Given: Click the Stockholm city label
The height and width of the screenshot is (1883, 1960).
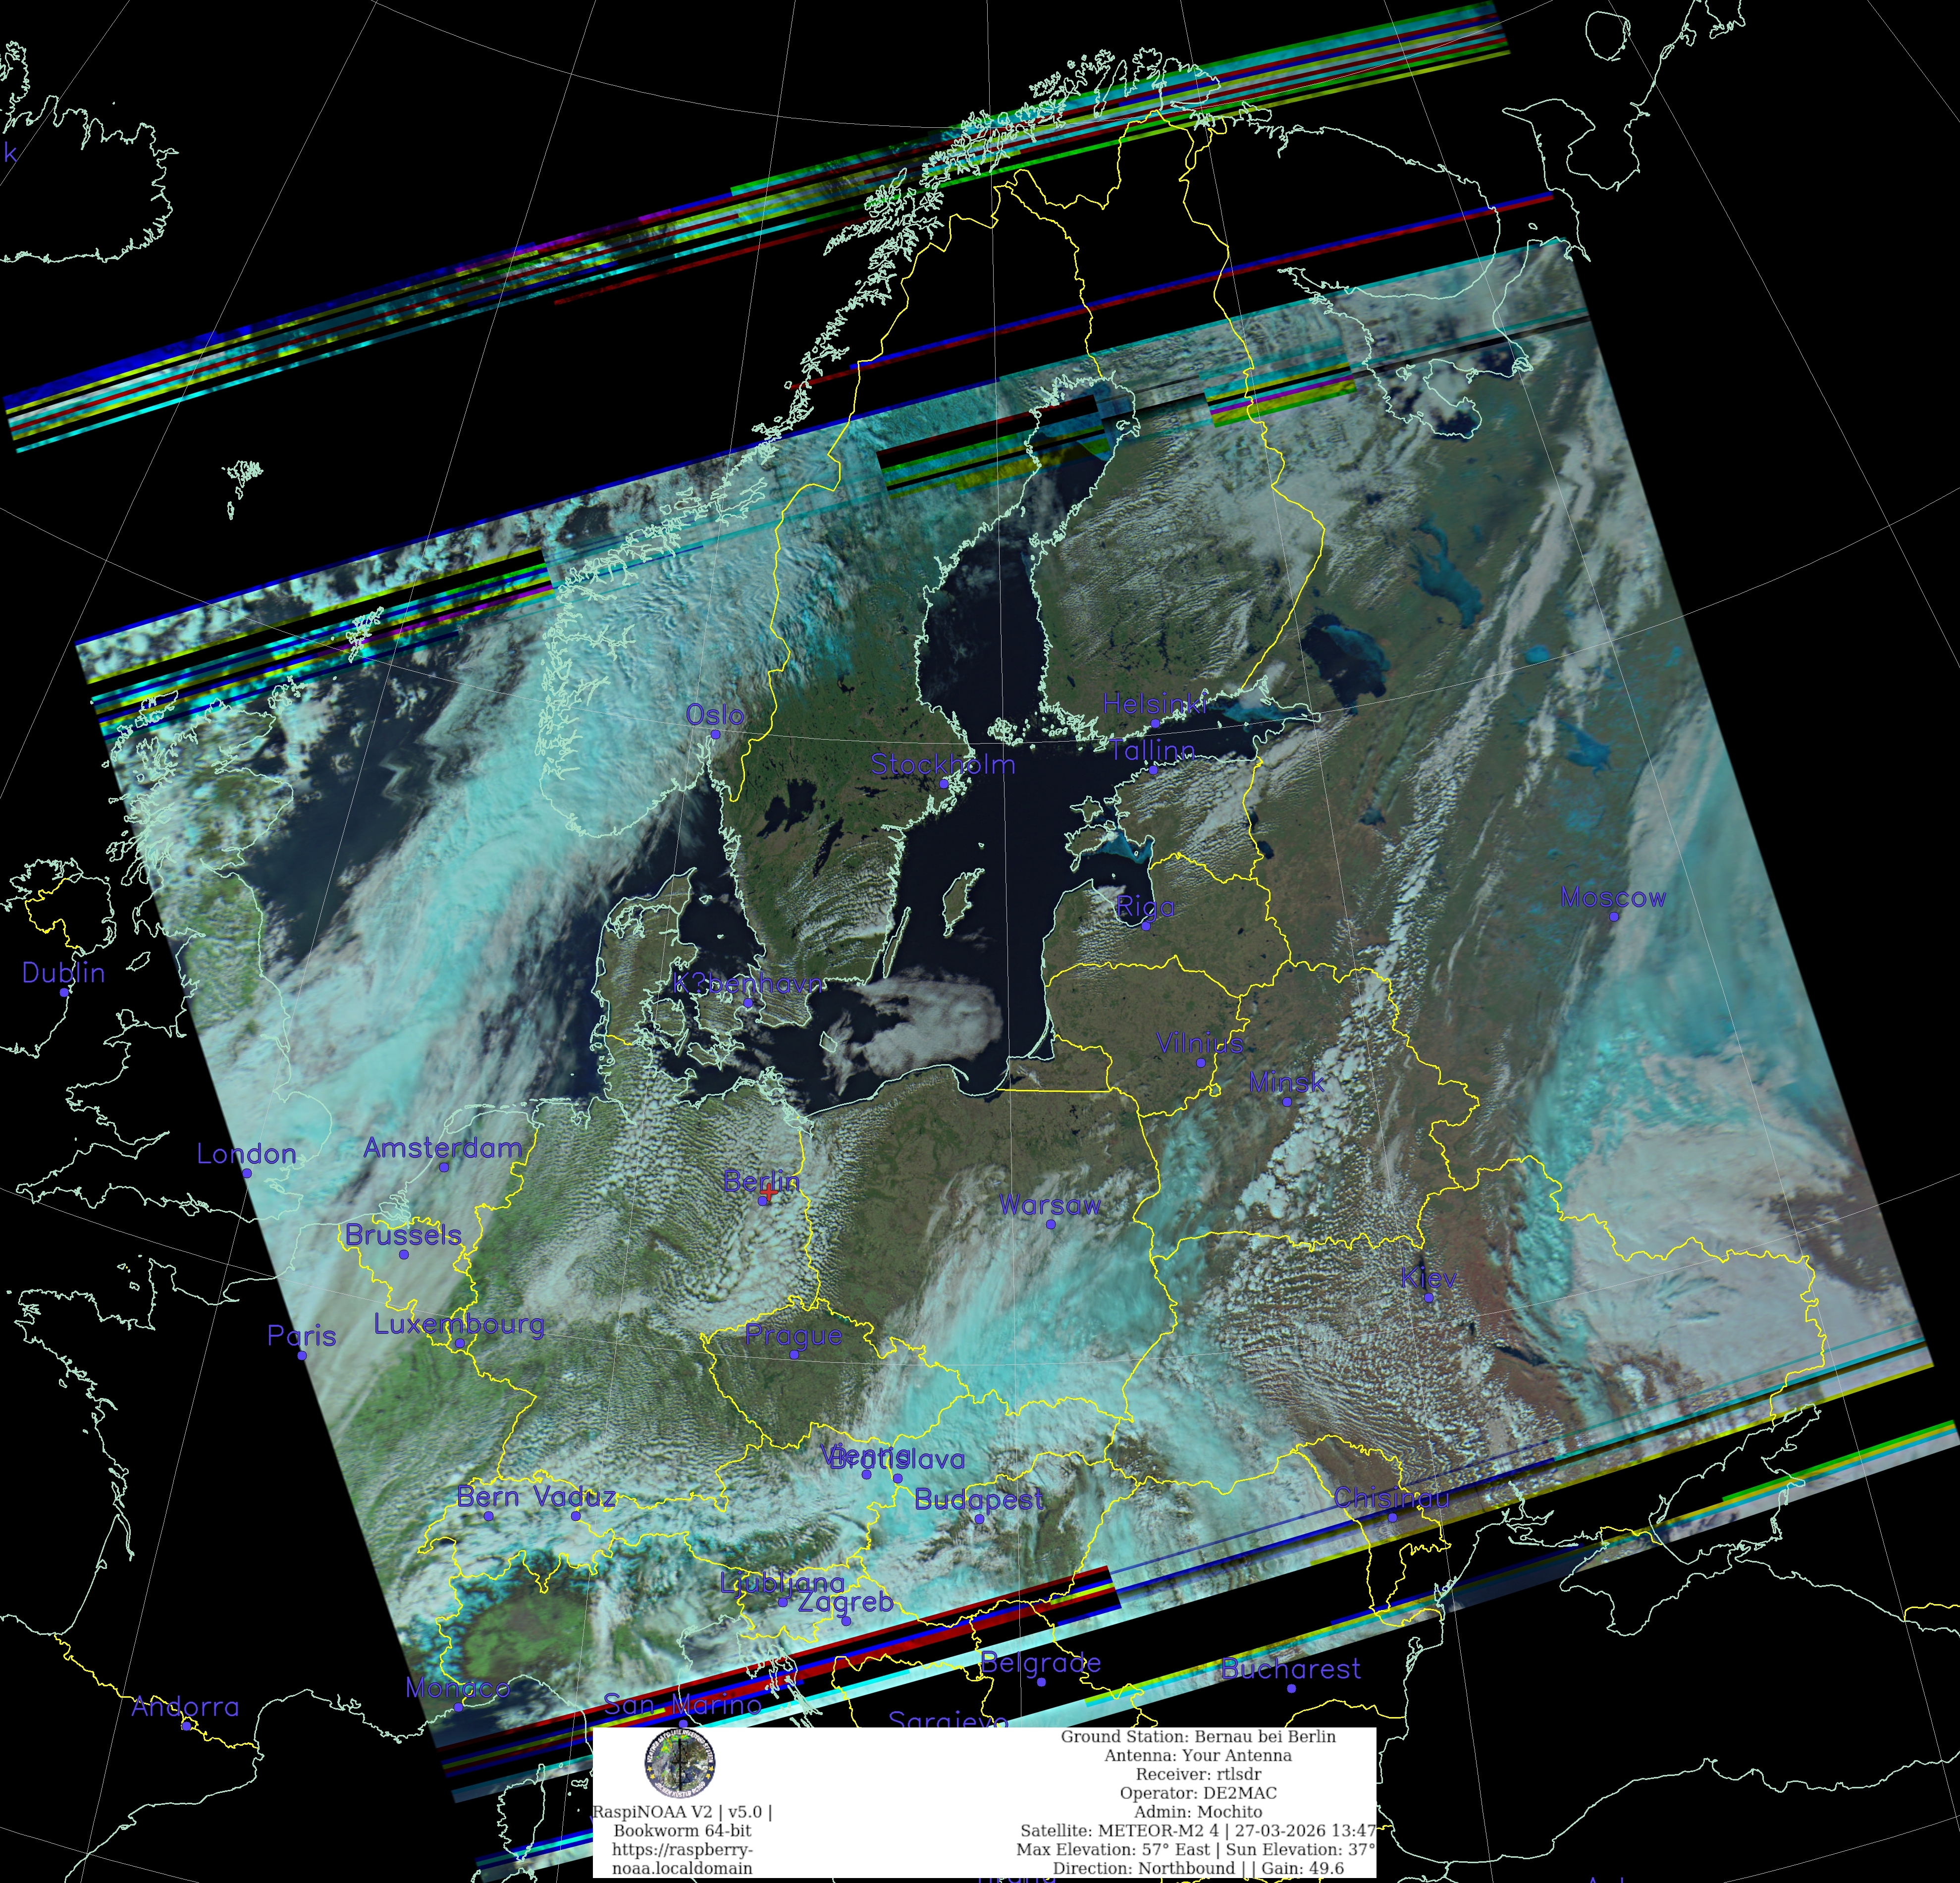Looking at the screenshot, I should click(x=942, y=764).
